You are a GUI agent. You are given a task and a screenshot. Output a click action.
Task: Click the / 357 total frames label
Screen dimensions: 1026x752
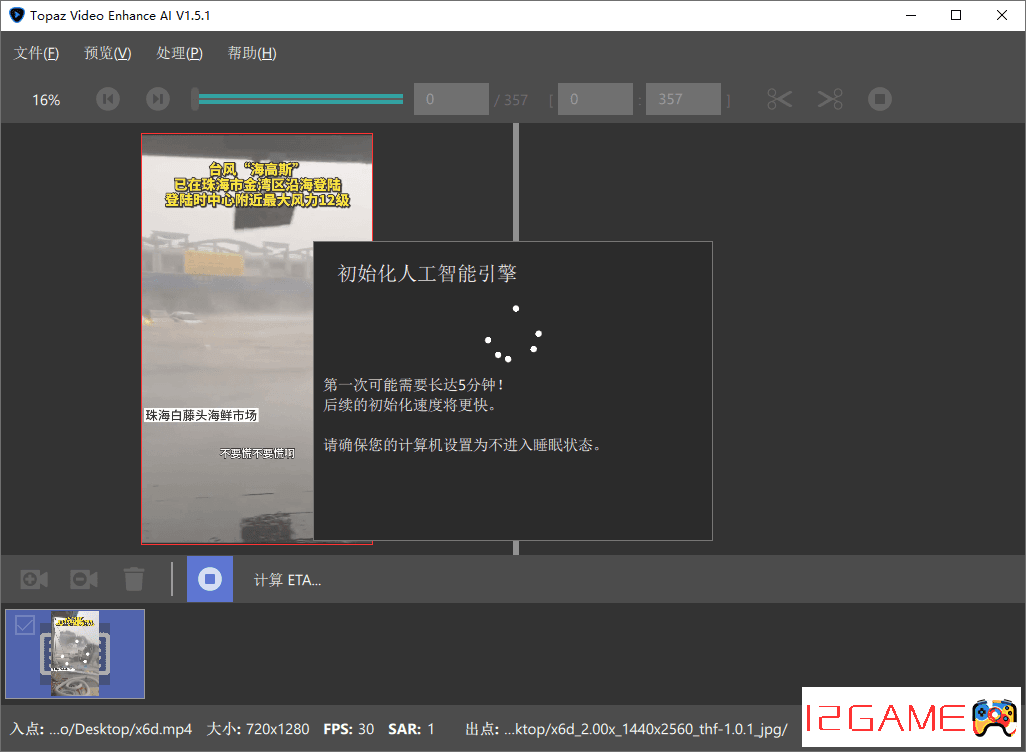point(511,100)
